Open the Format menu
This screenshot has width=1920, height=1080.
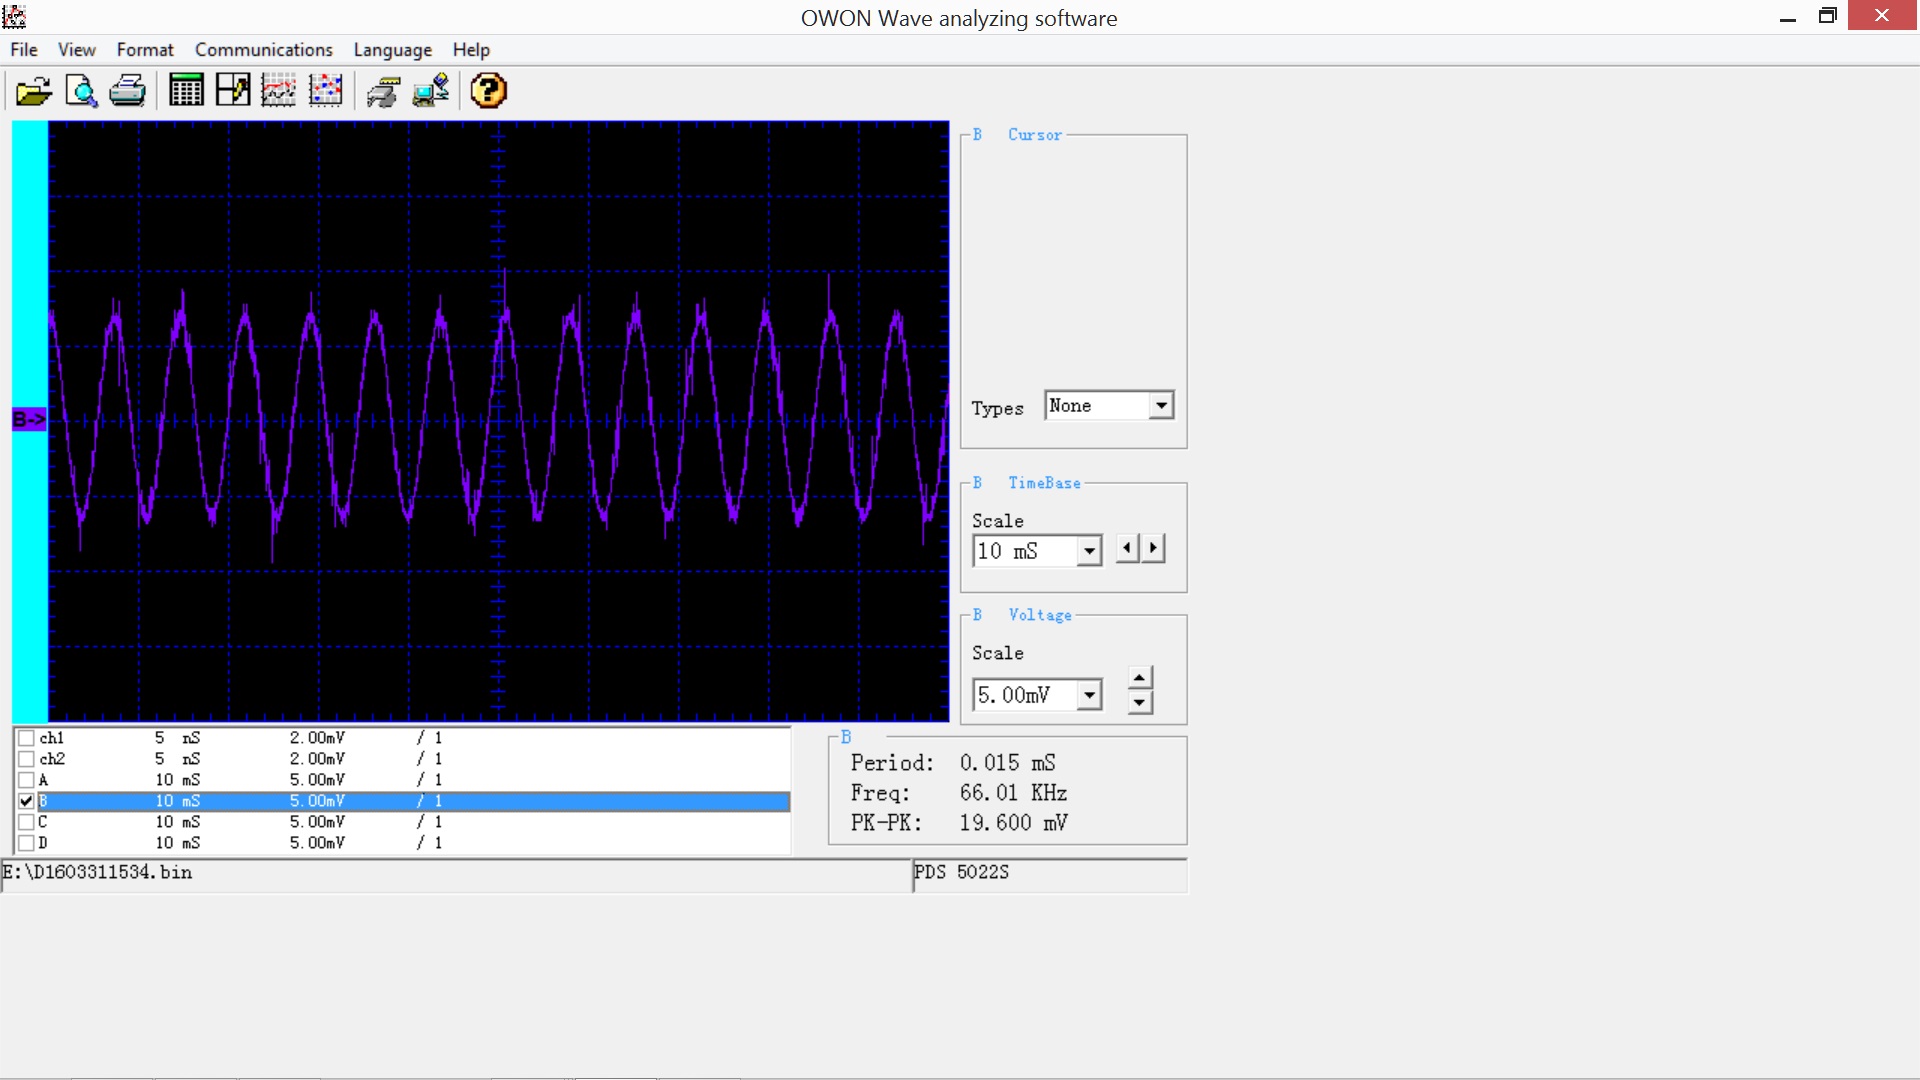pyautogui.click(x=145, y=50)
